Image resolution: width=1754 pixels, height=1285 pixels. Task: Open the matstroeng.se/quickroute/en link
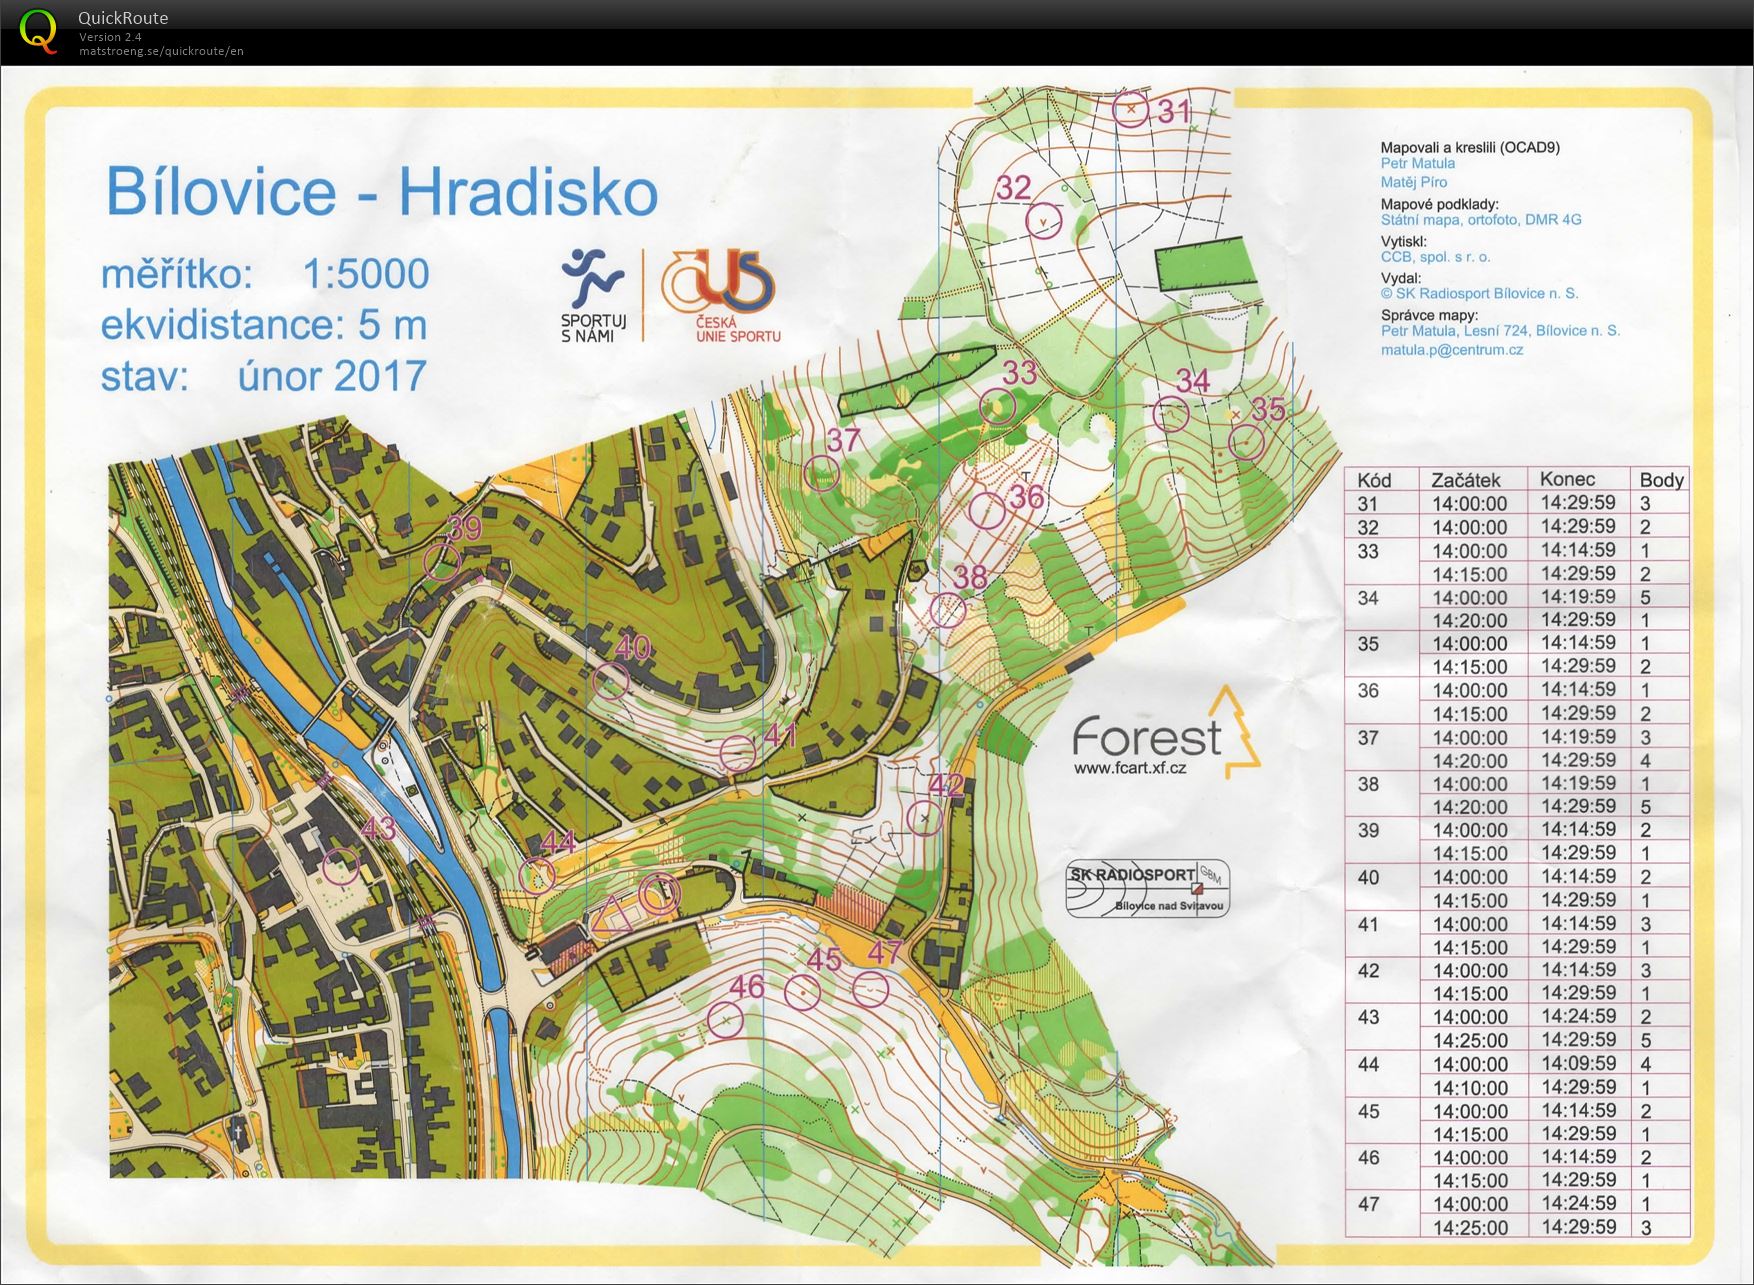[x=161, y=51]
